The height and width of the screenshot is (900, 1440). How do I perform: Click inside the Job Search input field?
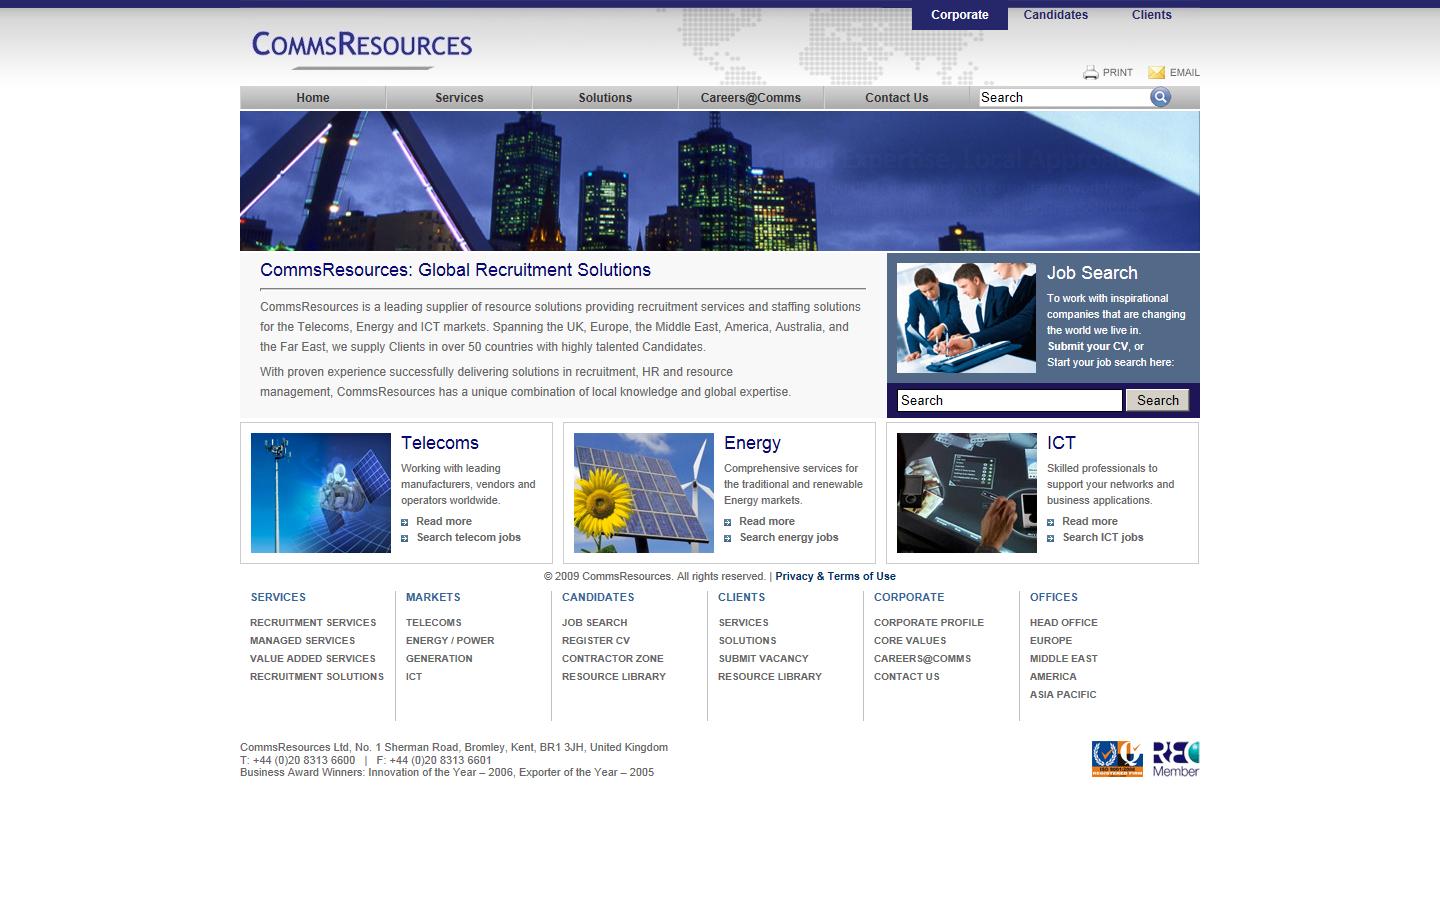click(x=1008, y=400)
